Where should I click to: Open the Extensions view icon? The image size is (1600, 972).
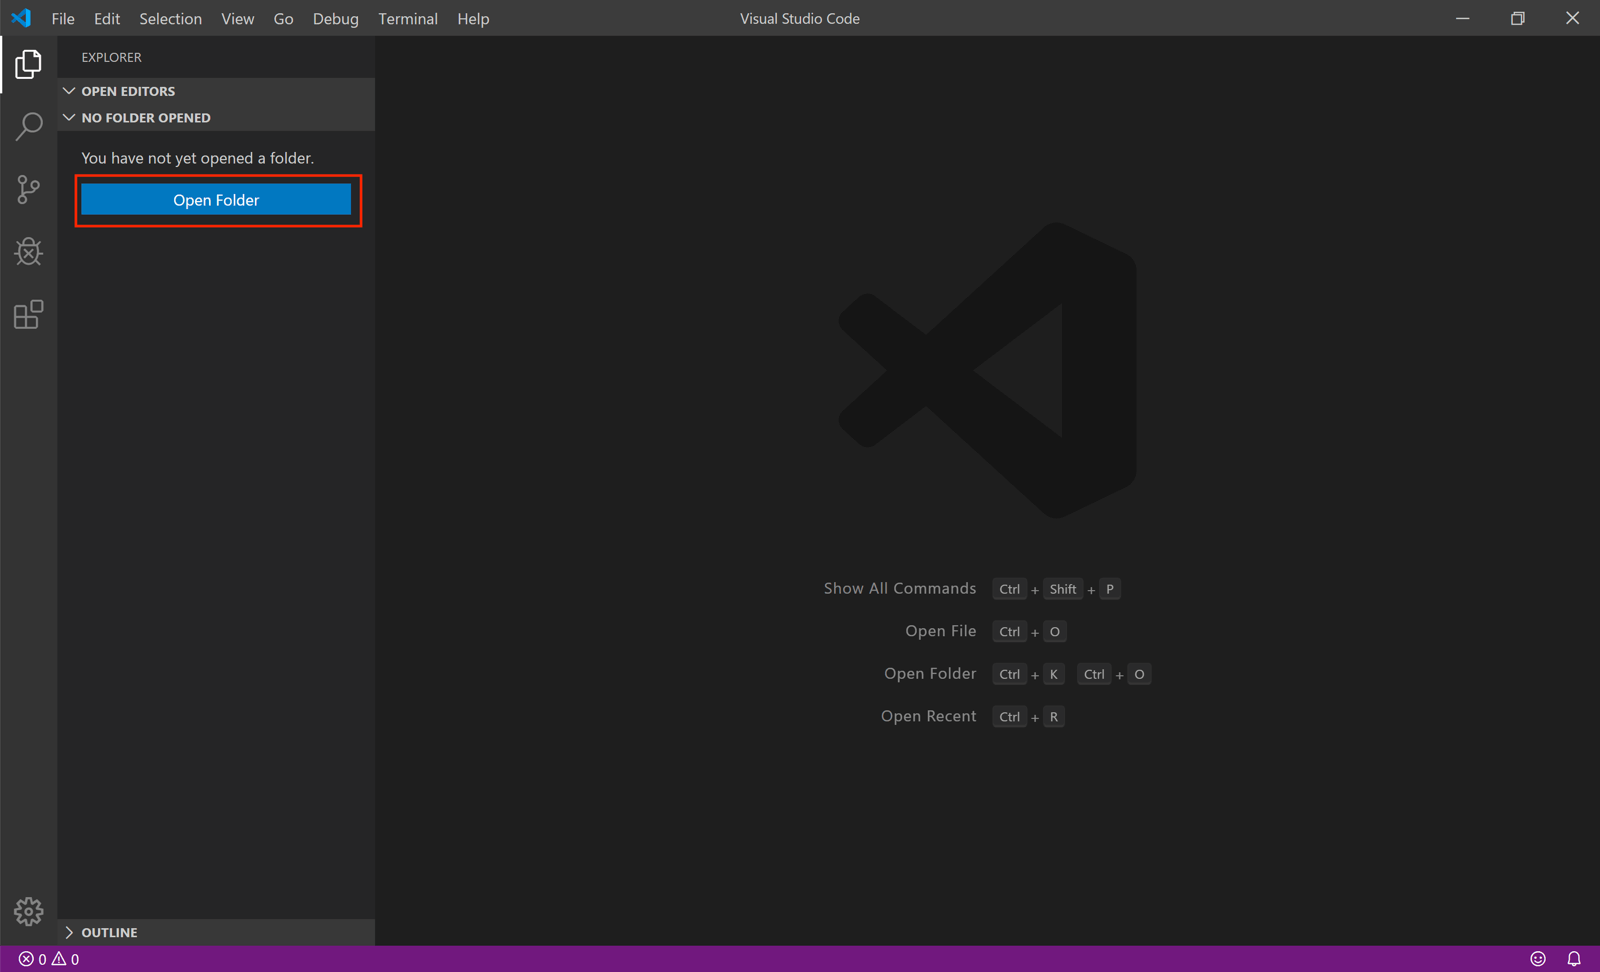pos(28,314)
